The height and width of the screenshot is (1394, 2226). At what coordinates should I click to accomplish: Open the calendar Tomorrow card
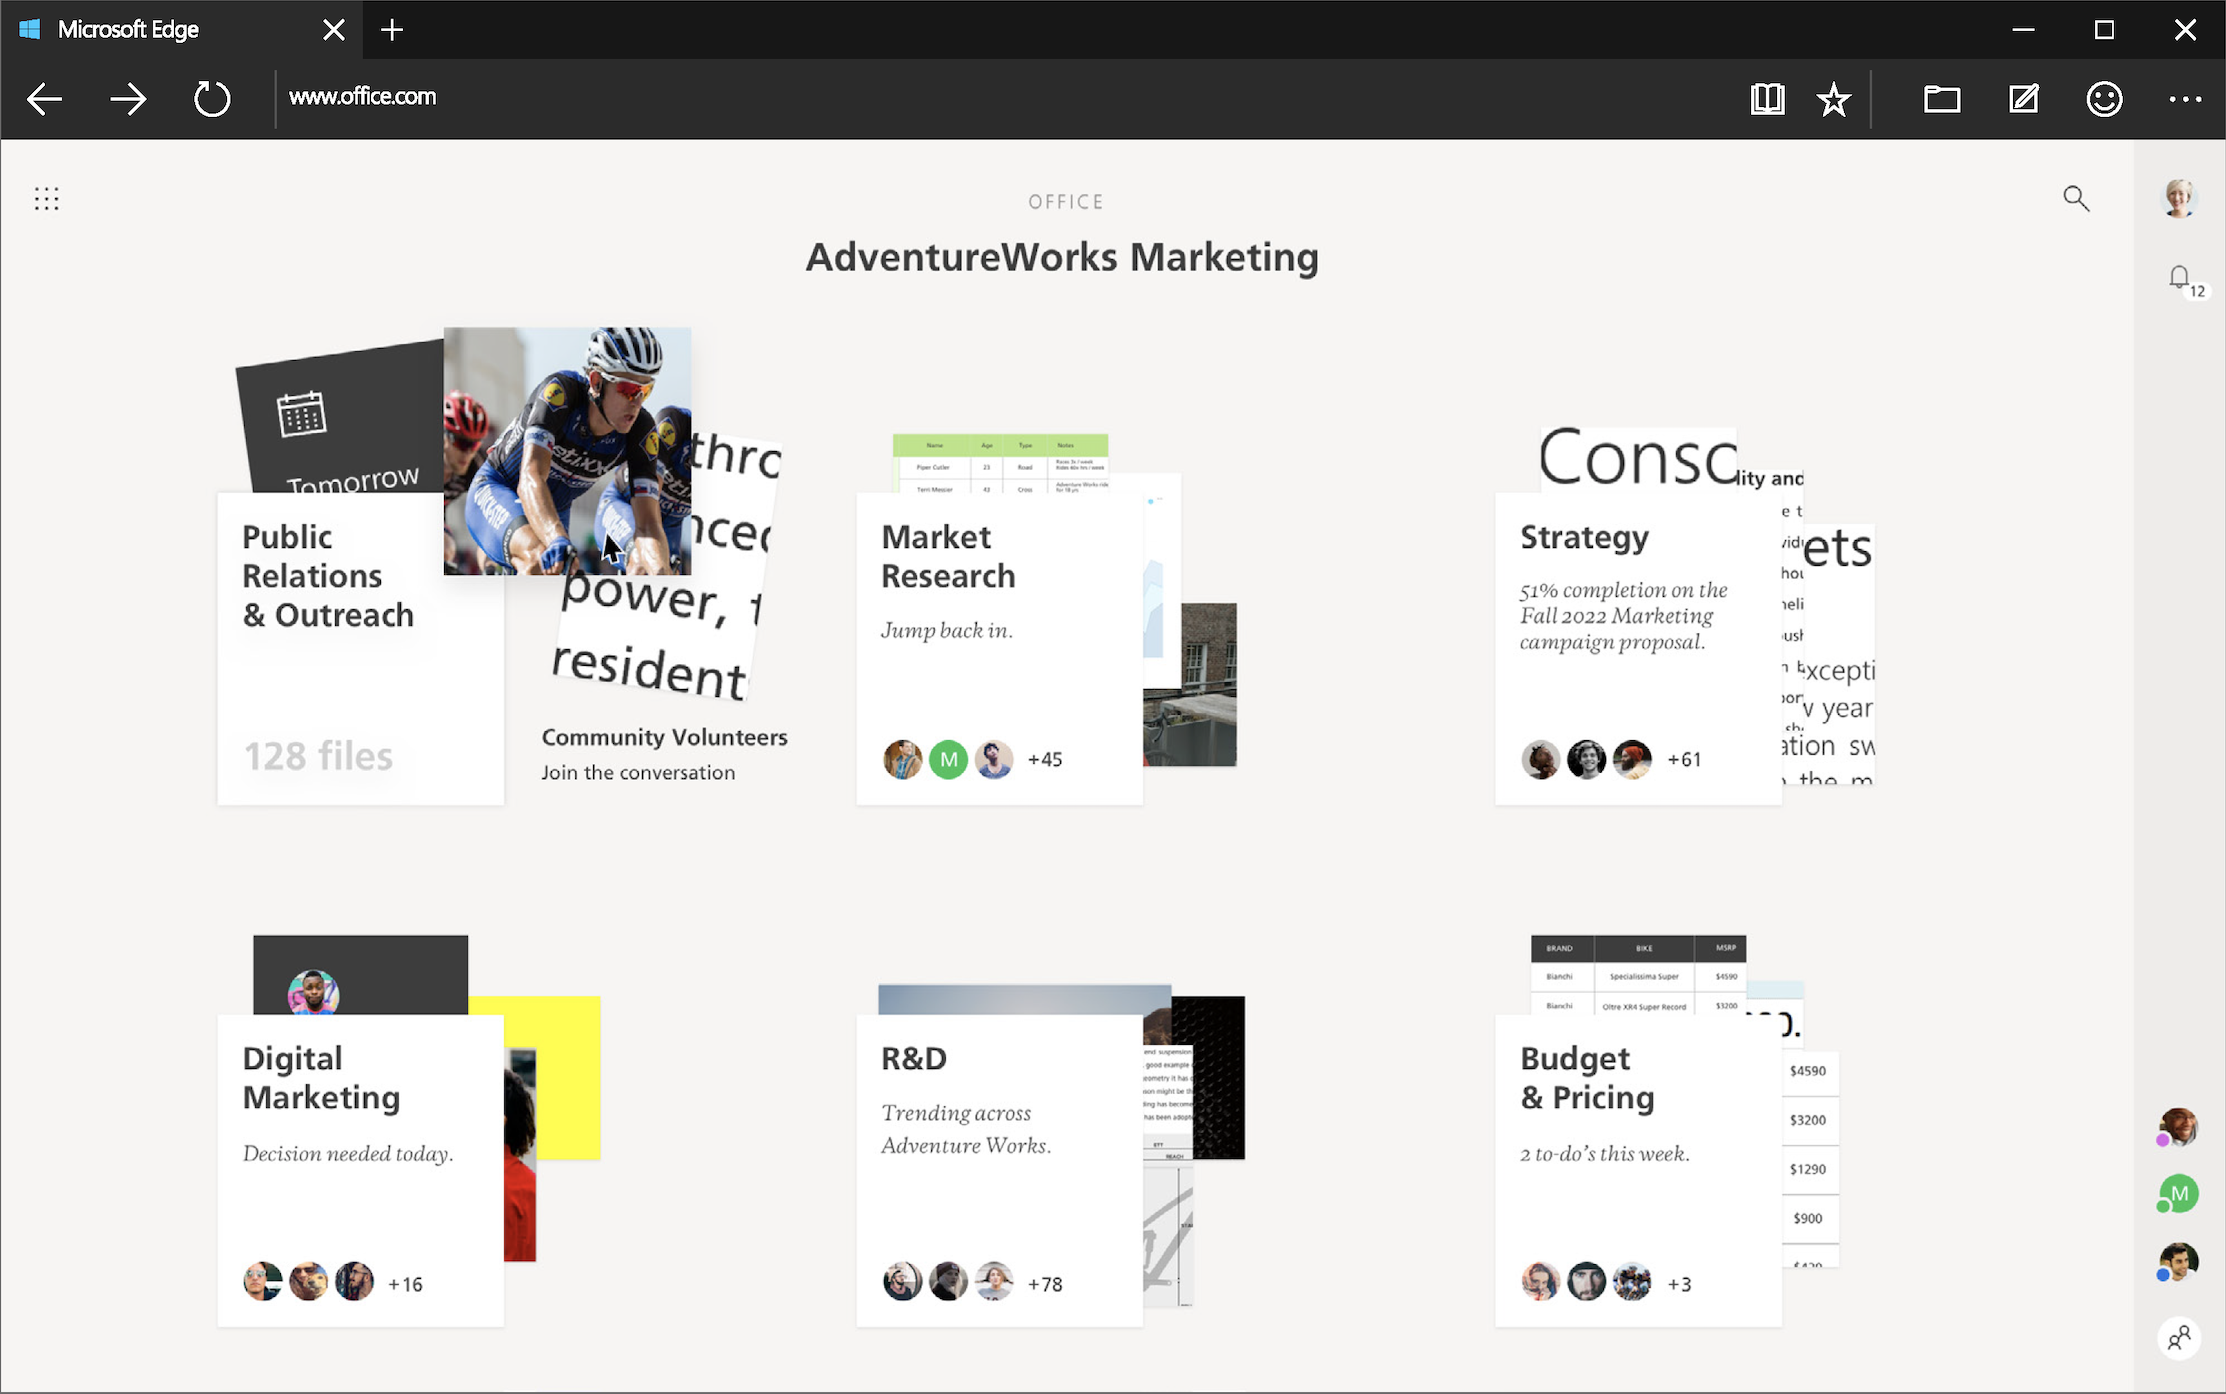point(340,420)
